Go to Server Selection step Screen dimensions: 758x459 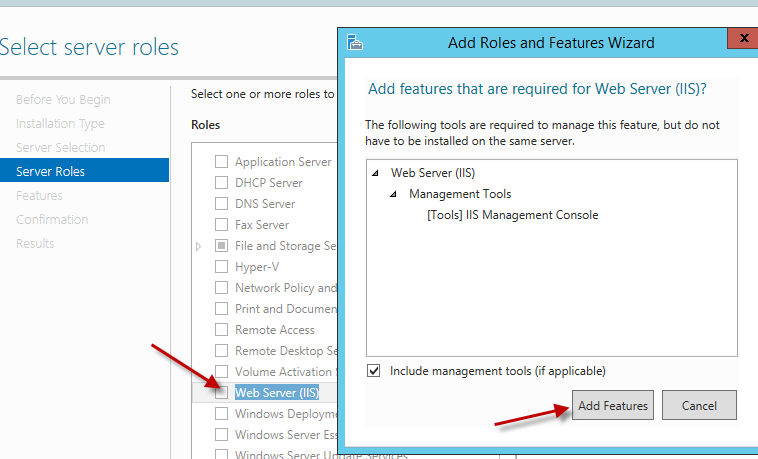pyautogui.click(x=60, y=148)
